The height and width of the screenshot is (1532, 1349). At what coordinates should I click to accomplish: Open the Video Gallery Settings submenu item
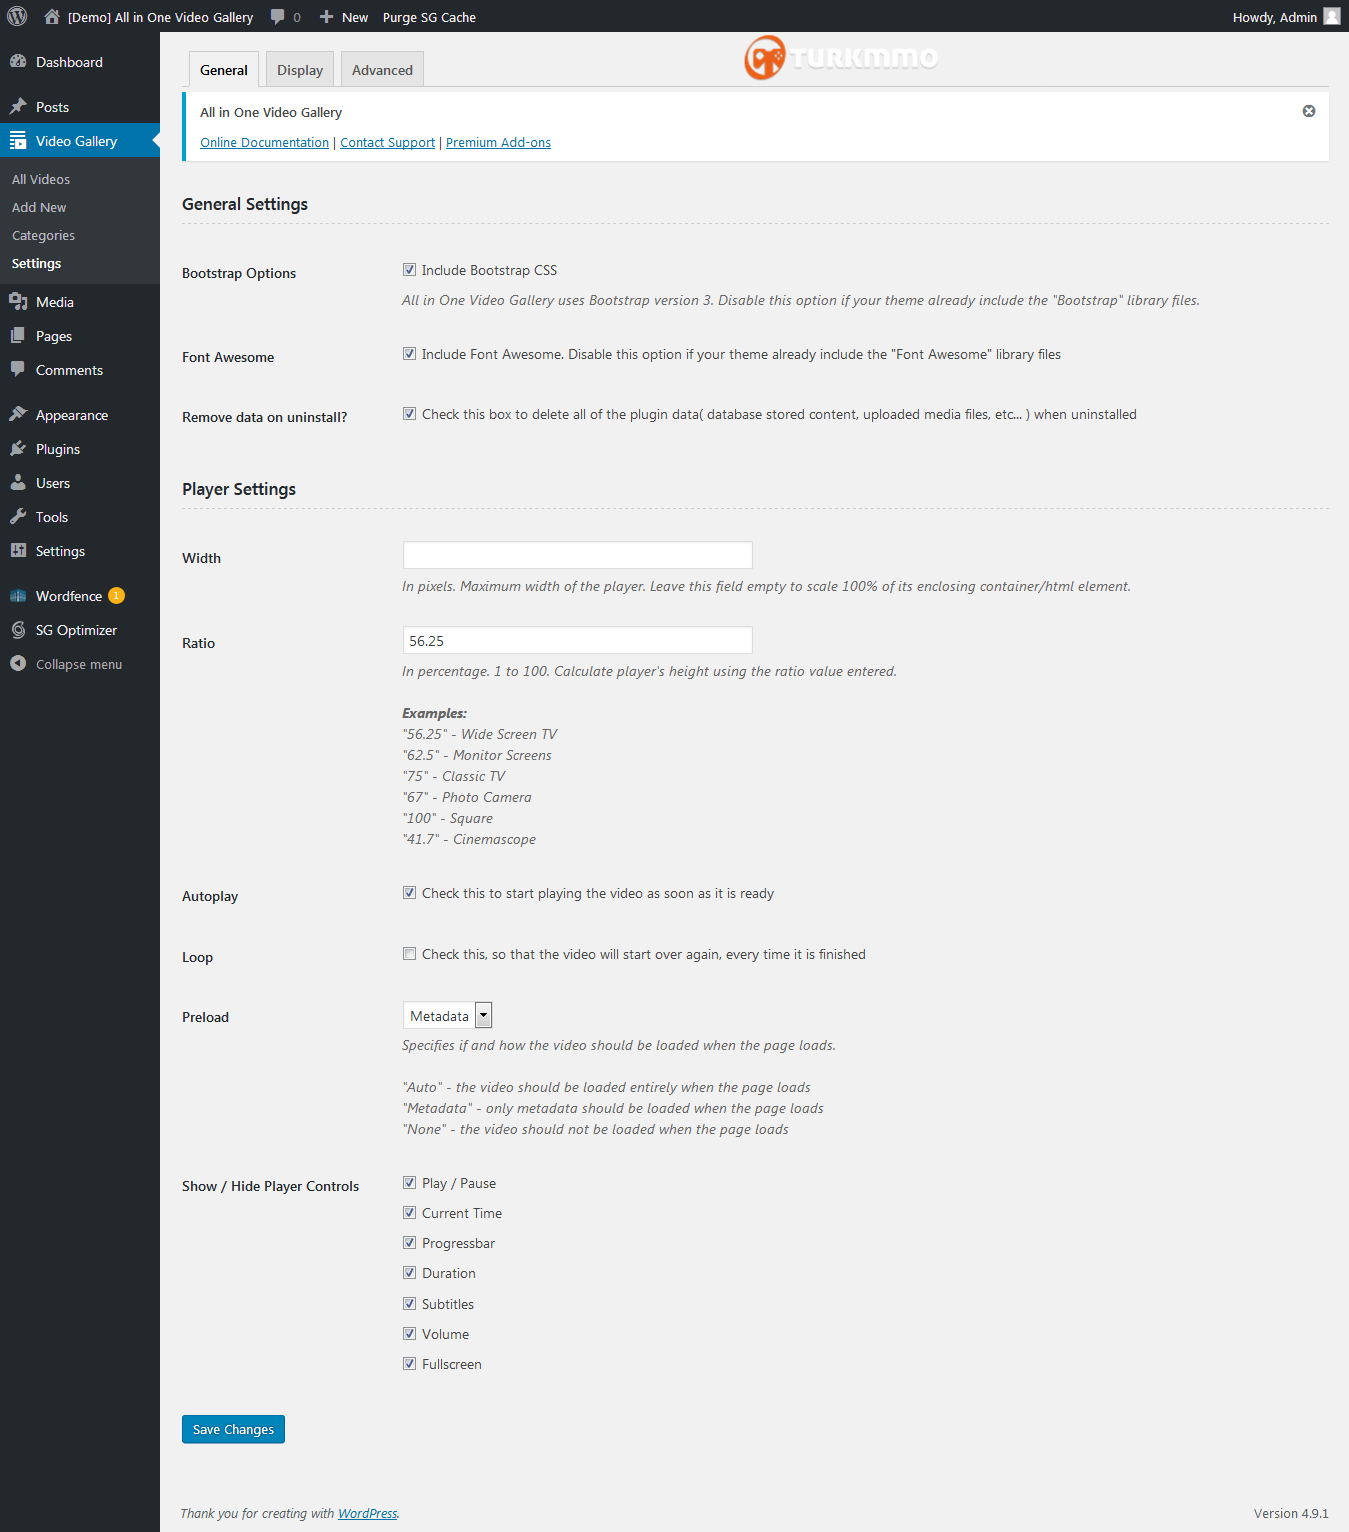coord(36,263)
